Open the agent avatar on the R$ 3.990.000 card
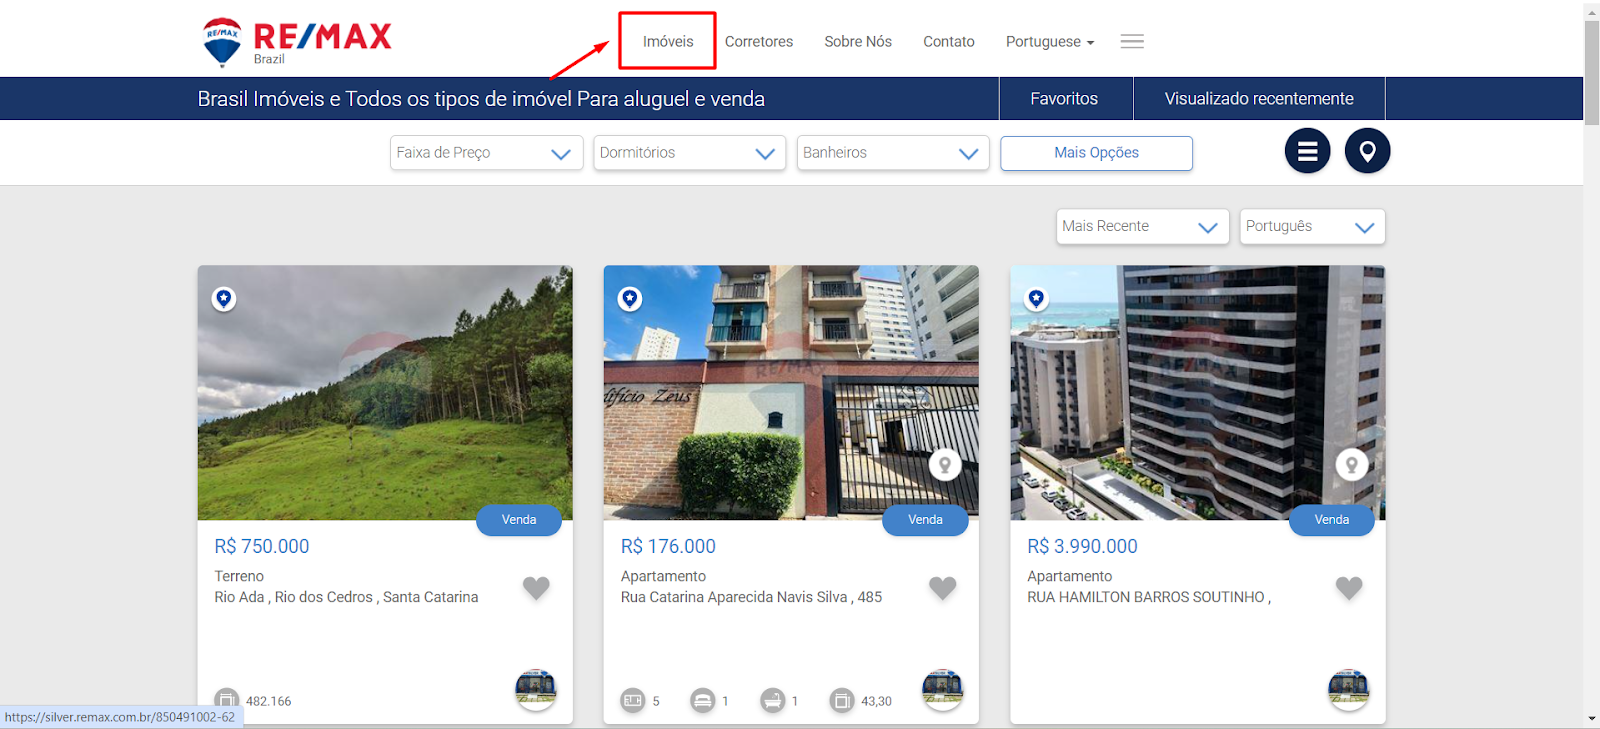 [x=1348, y=690]
